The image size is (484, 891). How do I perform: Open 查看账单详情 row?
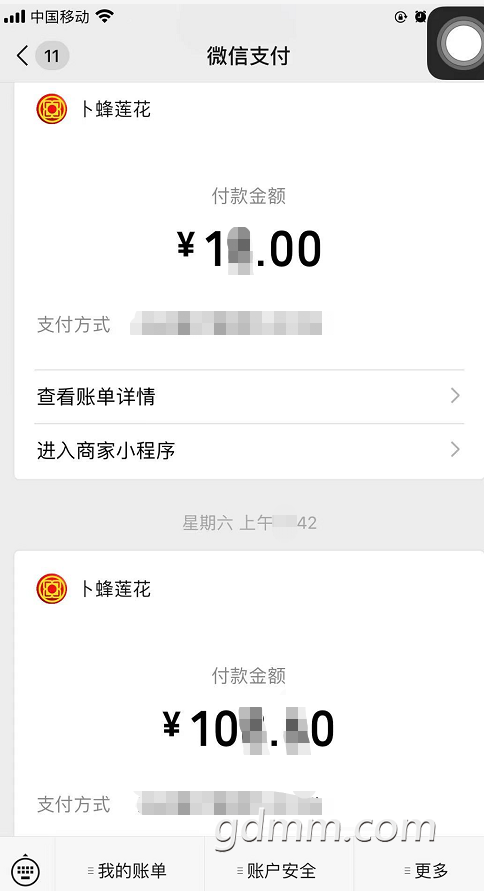249,396
